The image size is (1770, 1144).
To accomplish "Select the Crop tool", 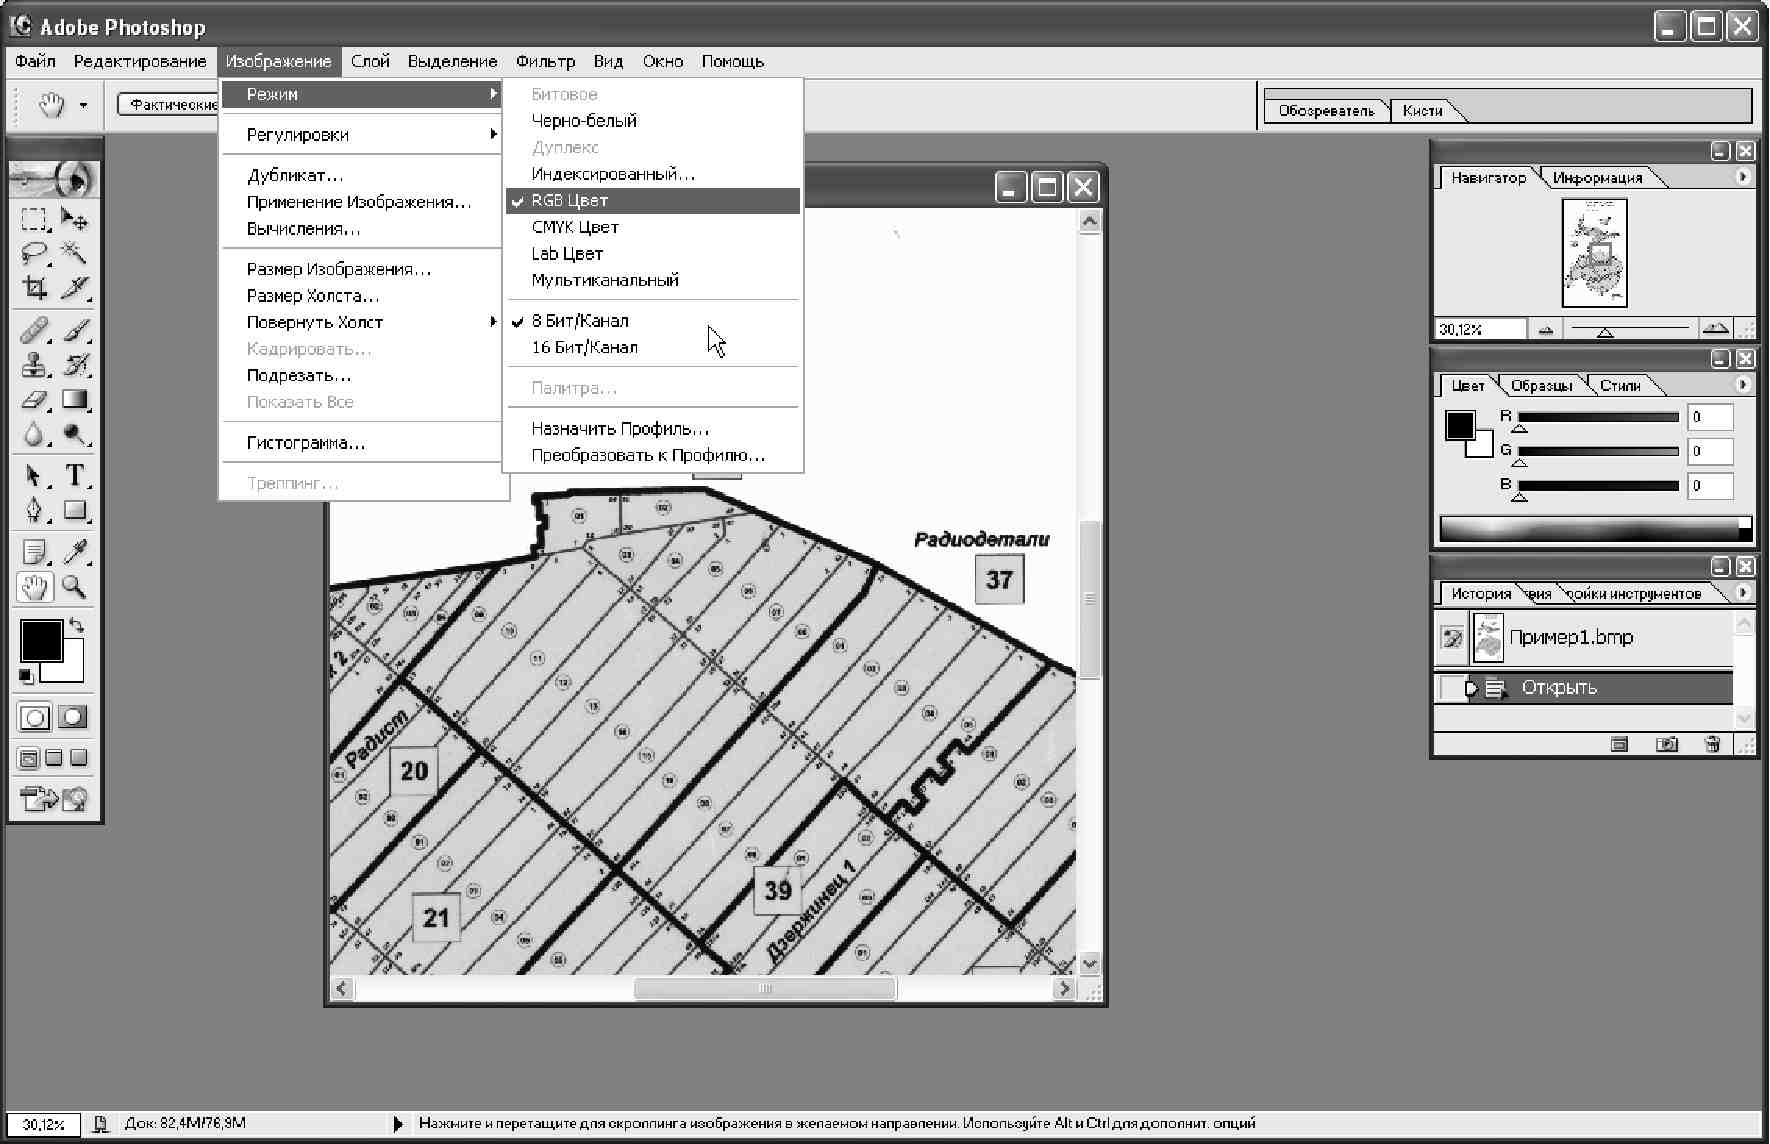I will [x=35, y=288].
